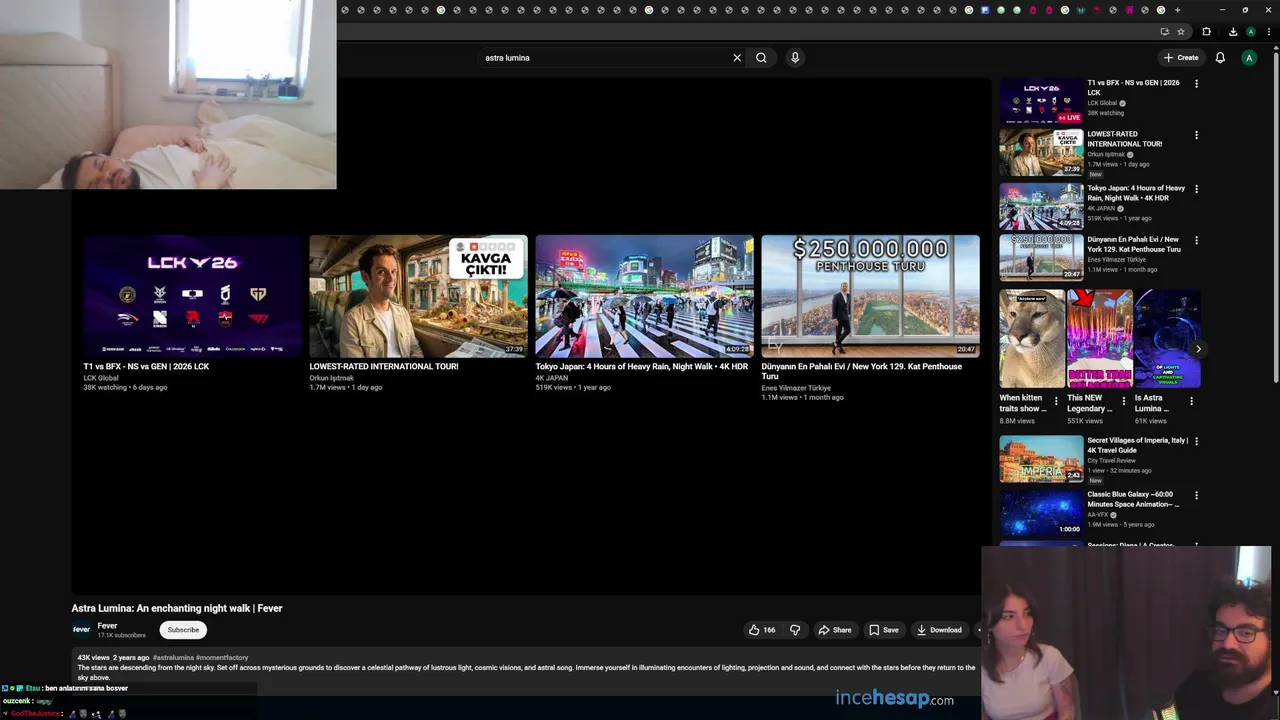Open Dünyanın En Pahalı Evi sidebar thumbnail
The image size is (1280, 720).
[x=1041, y=258]
